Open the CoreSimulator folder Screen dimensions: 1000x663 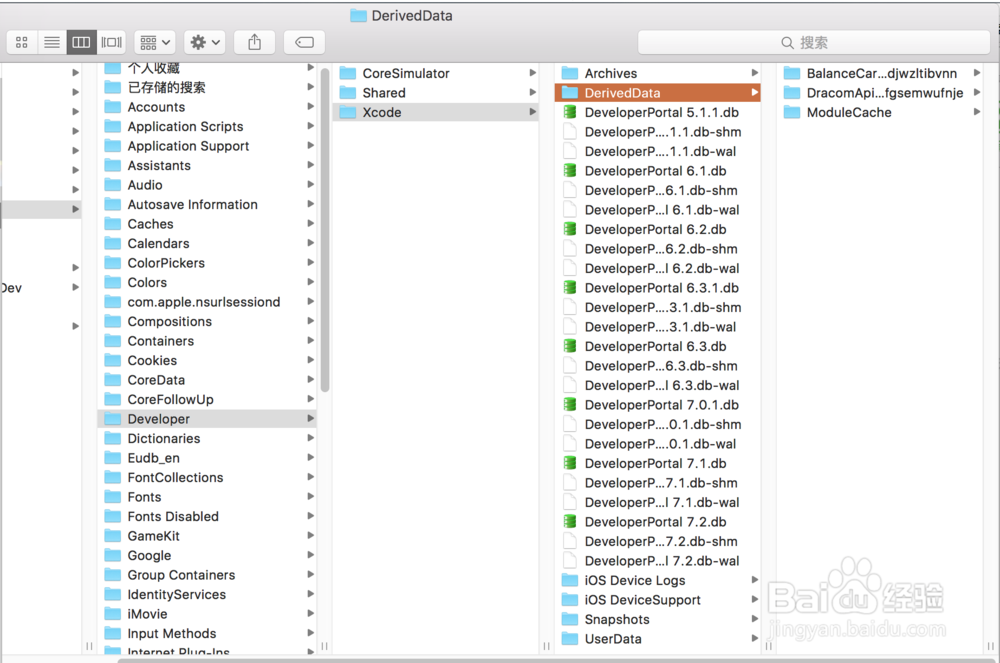pyautogui.click(x=430, y=73)
